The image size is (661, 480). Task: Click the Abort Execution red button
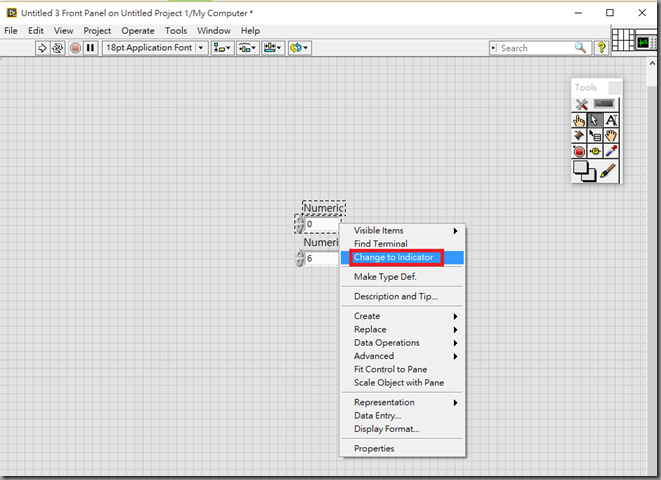75,48
